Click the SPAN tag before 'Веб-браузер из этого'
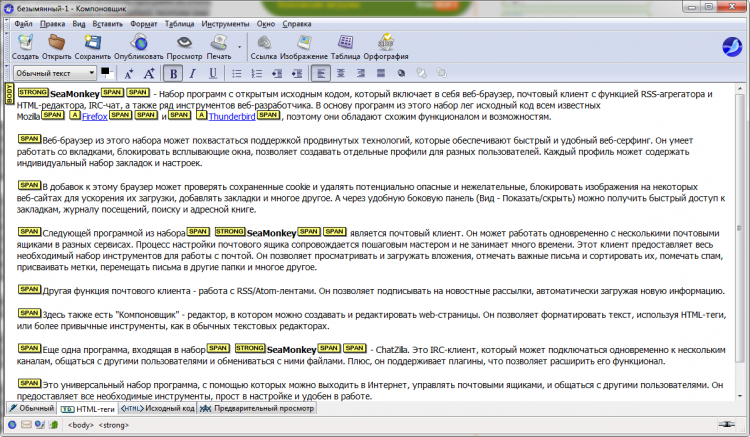 click(29, 139)
